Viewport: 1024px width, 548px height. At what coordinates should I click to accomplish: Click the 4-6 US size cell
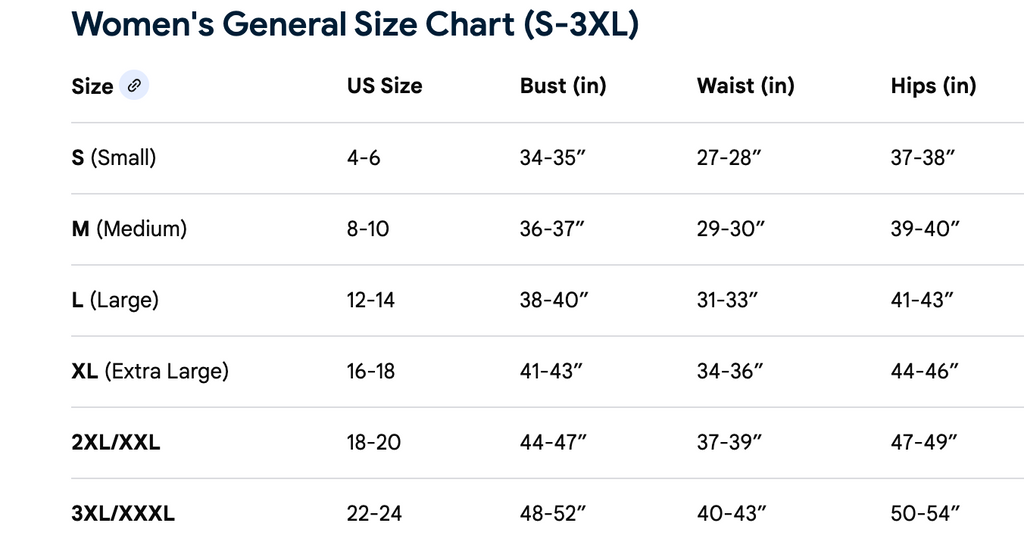point(364,158)
